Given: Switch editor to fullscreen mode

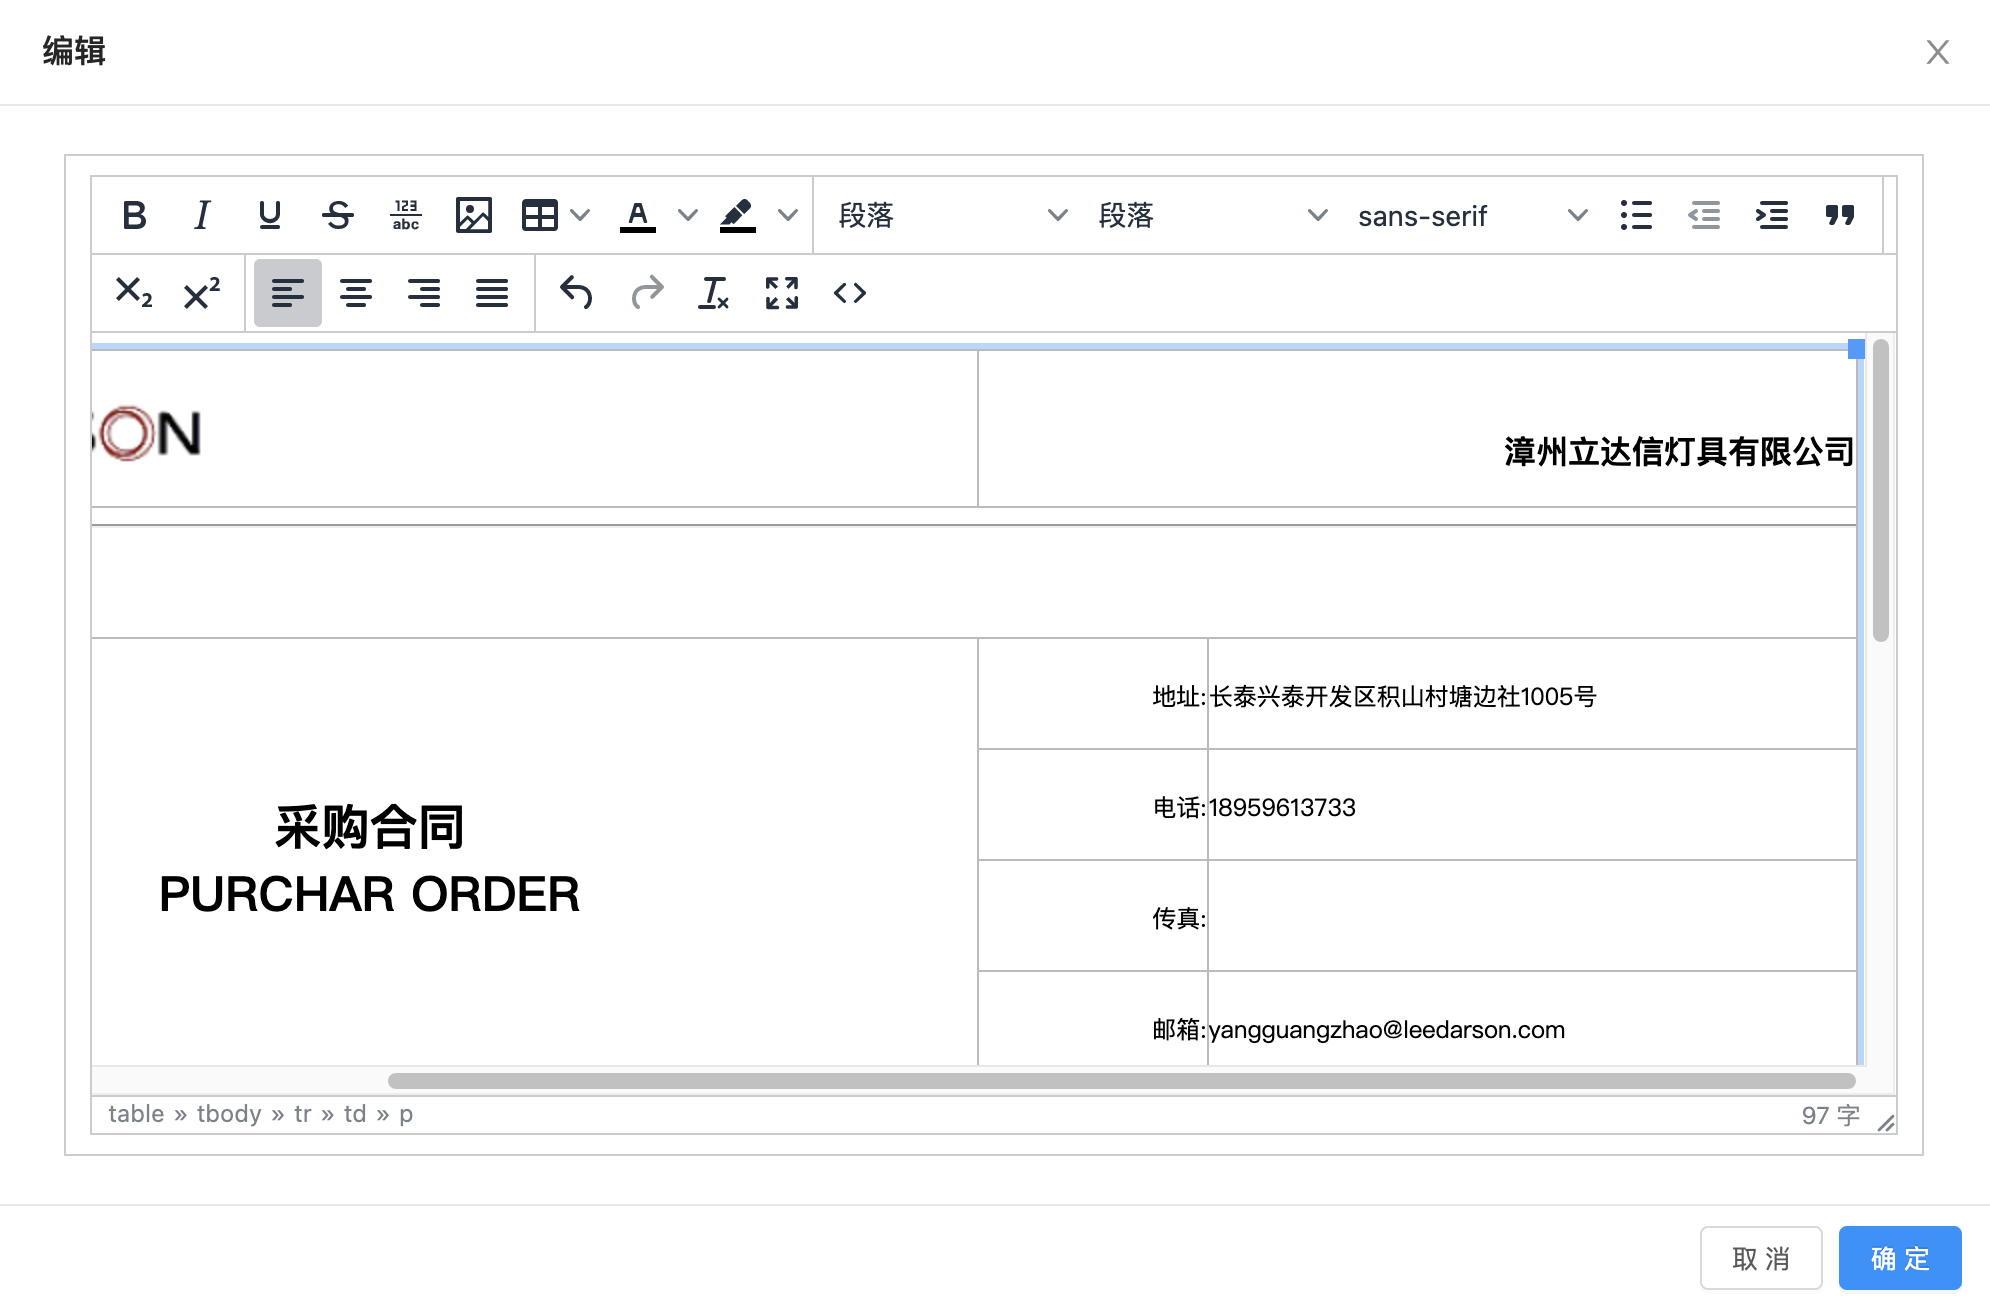Looking at the screenshot, I should tap(781, 293).
